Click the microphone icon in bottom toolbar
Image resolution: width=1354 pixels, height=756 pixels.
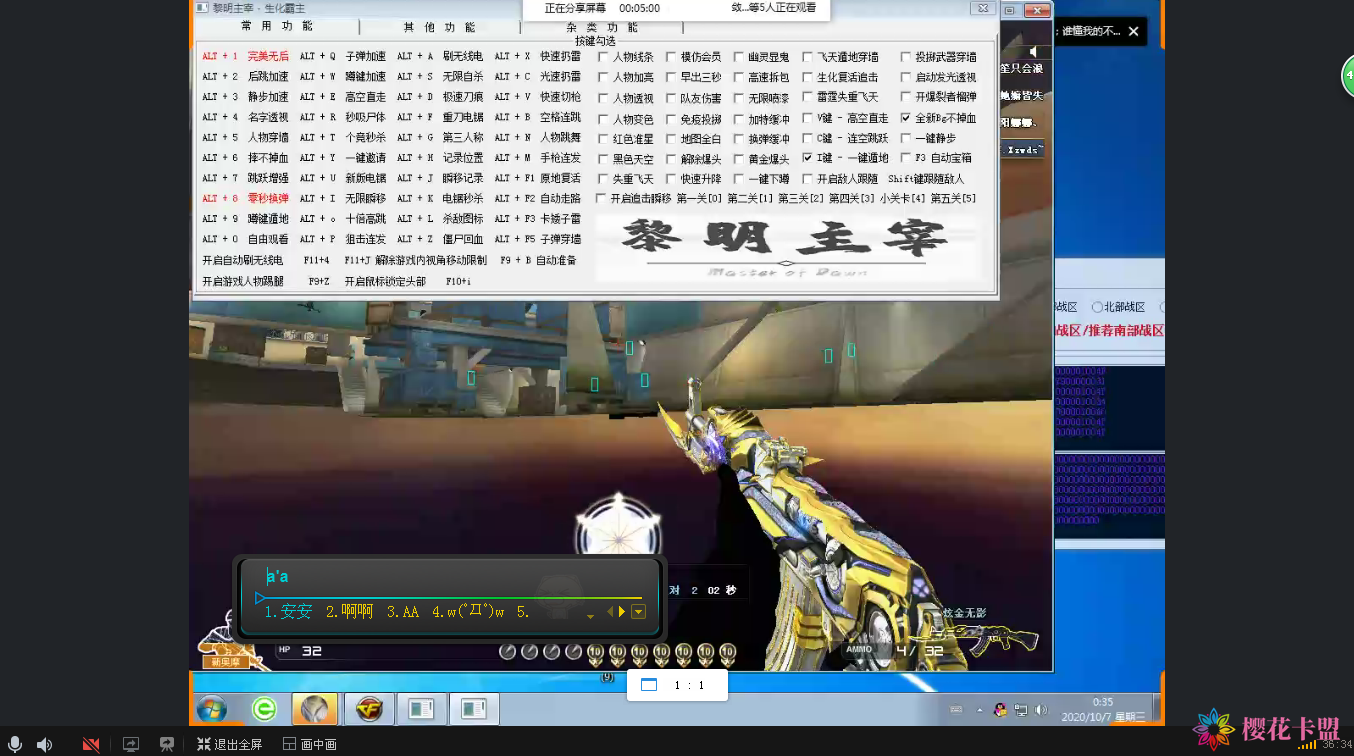point(13,744)
